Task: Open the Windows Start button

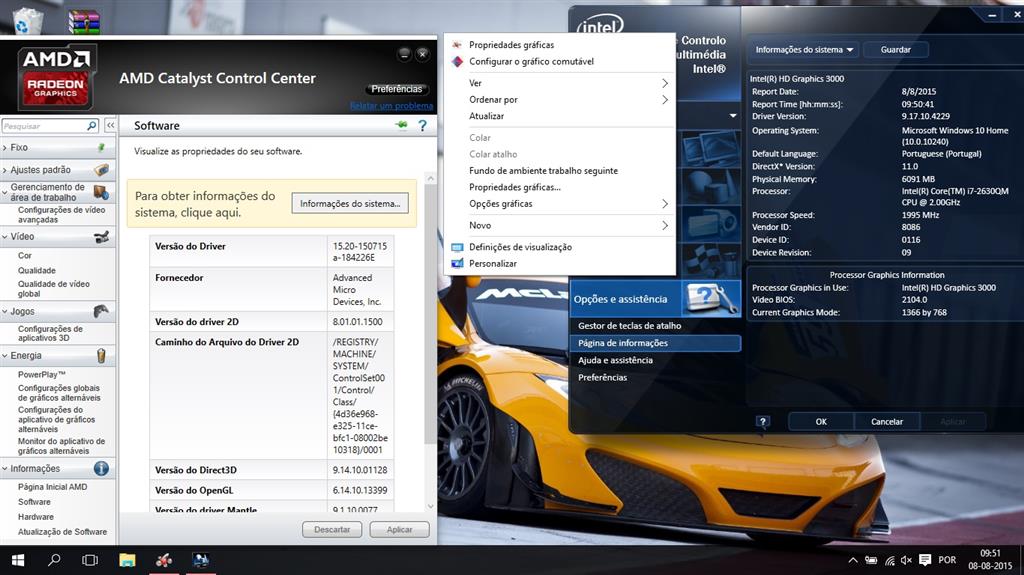Action: 18,560
